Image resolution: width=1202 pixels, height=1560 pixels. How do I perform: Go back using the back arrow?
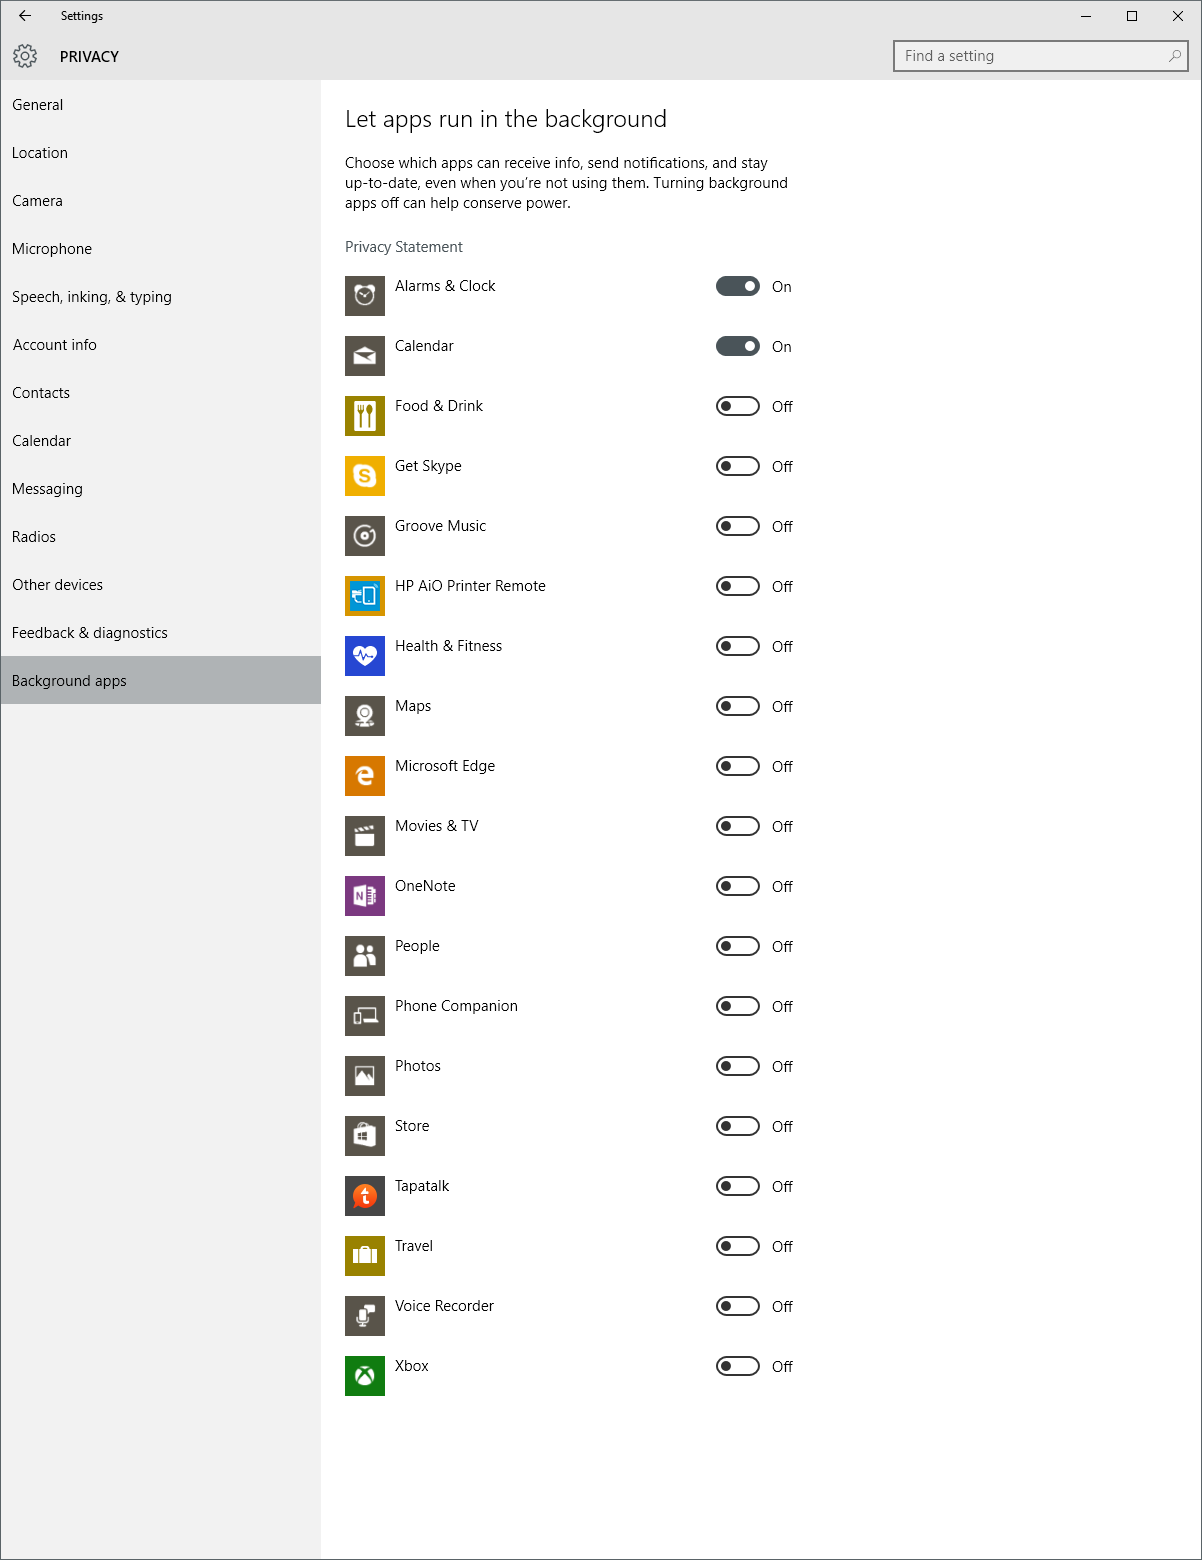click(25, 16)
